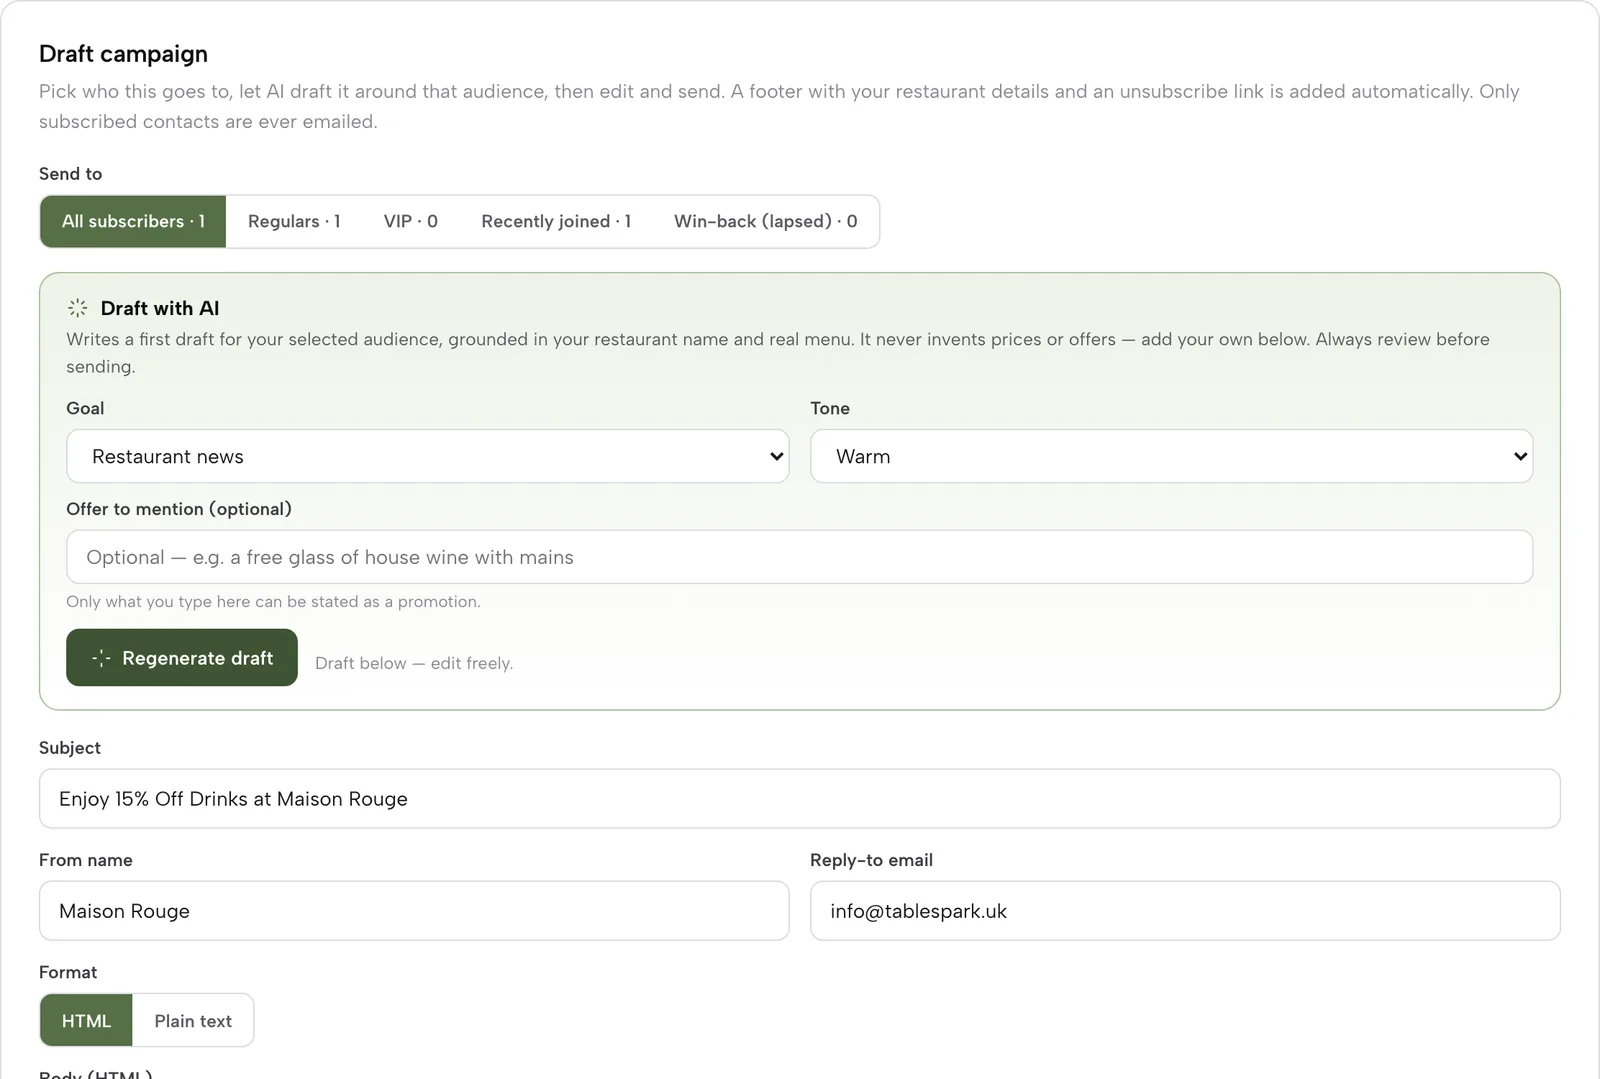The image size is (1600, 1079).
Task: Open the Goal dropdown showing Restaurant news
Action: 428,456
